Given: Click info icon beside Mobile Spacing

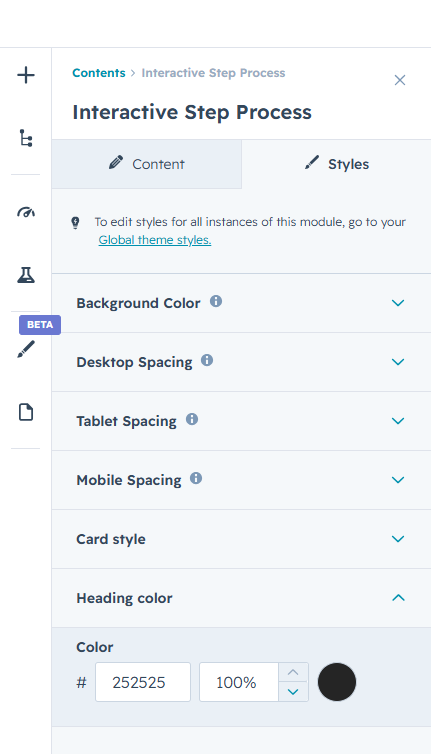Looking at the screenshot, I should tap(196, 478).
